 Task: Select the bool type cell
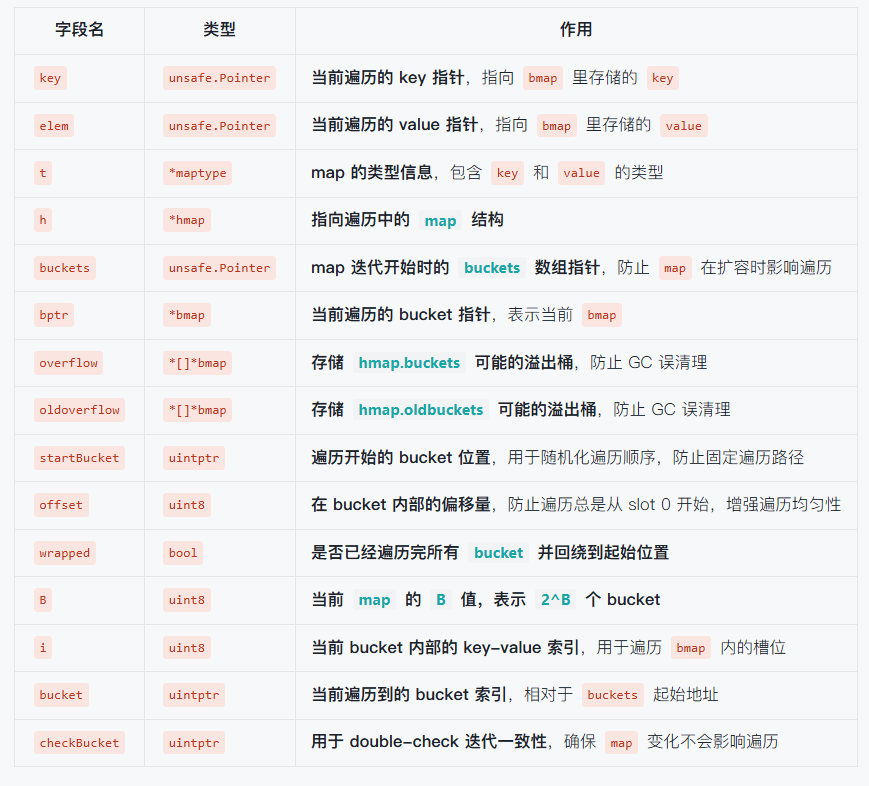[183, 553]
